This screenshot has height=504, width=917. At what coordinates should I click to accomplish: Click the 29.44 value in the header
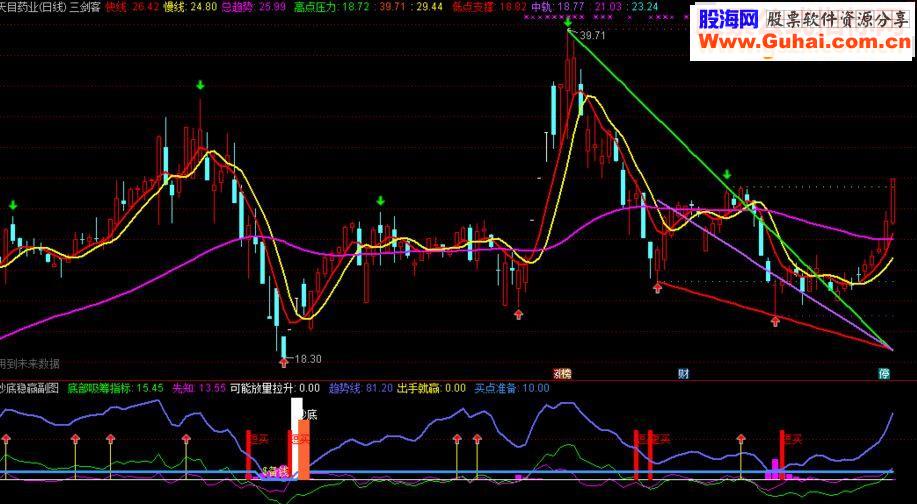click(x=430, y=6)
